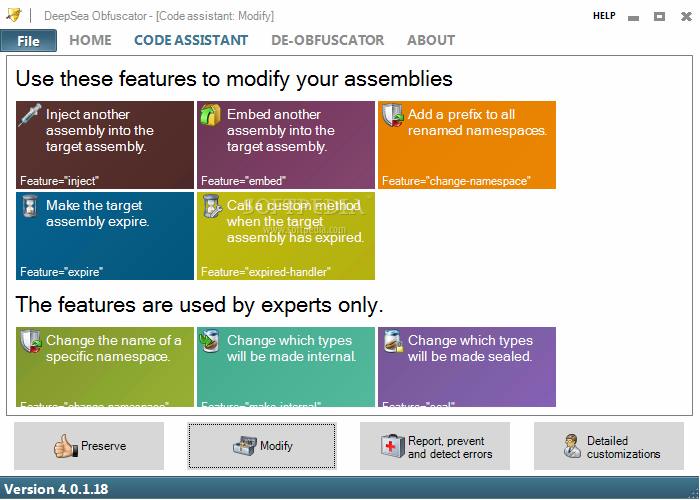Switch to the HOME tab
700x500 pixels.
pyautogui.click(x=90, y=40)
